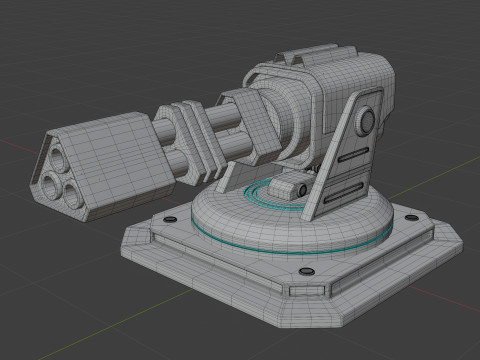The width and height of the screenshot is (480, 360).
Task: Select the small rectangular panel on platform front
Action: pos(307,291)
